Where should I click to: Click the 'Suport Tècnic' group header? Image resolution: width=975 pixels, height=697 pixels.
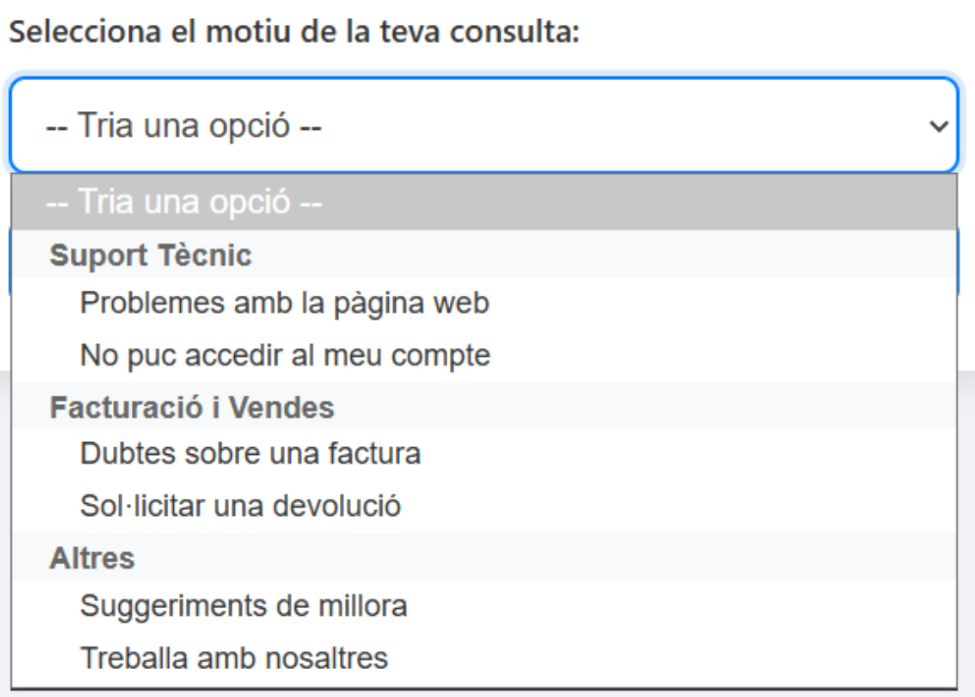click(x=150, y=255)
